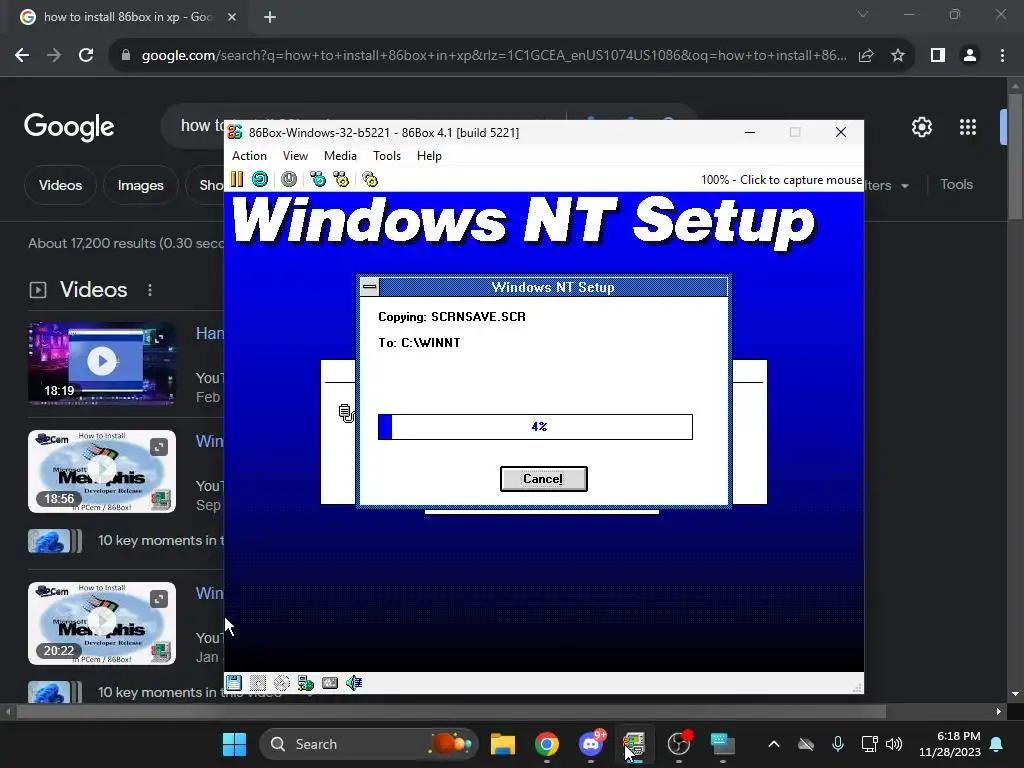
Task: Open the Chrome profile menu
Action: (x=970, y=56)
